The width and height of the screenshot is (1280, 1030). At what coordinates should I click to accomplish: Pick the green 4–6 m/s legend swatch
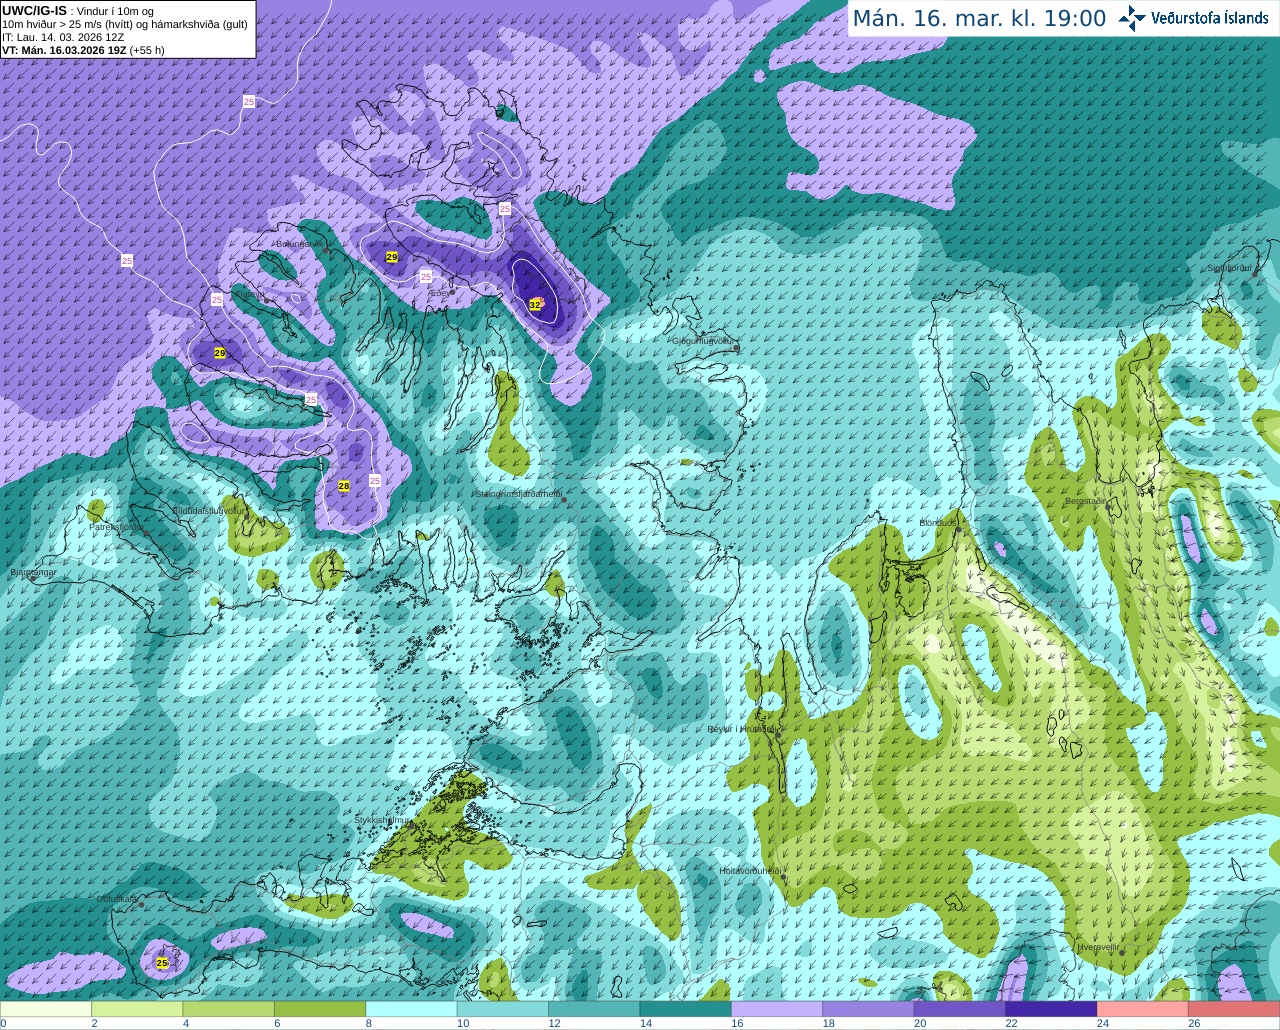[x=229, y=1009]
